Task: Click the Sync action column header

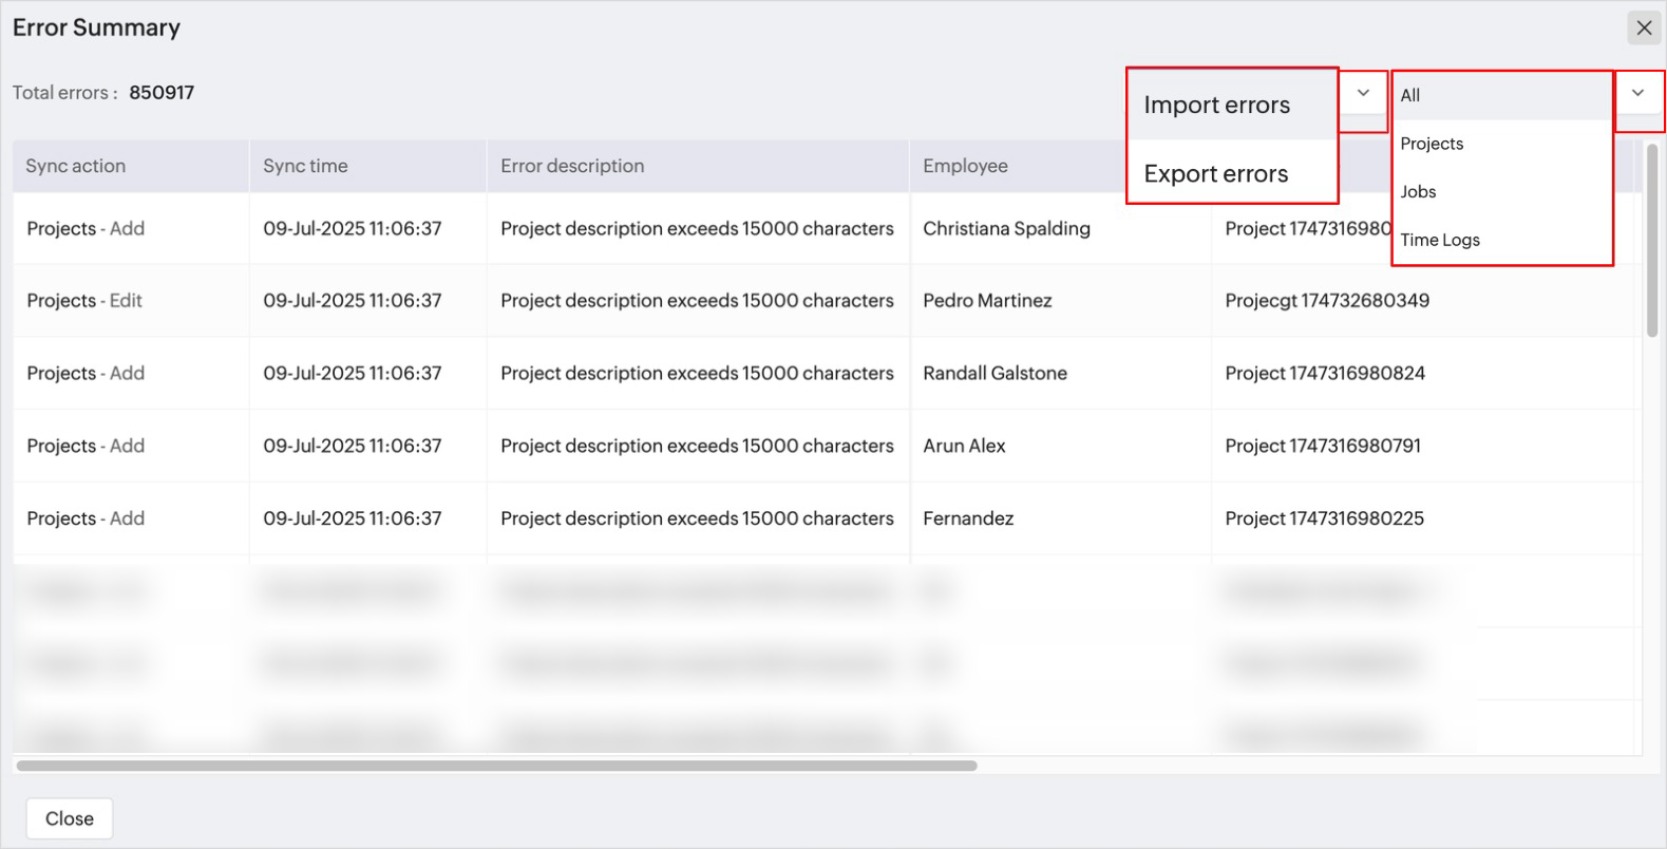Action: (x=76, y=166)
